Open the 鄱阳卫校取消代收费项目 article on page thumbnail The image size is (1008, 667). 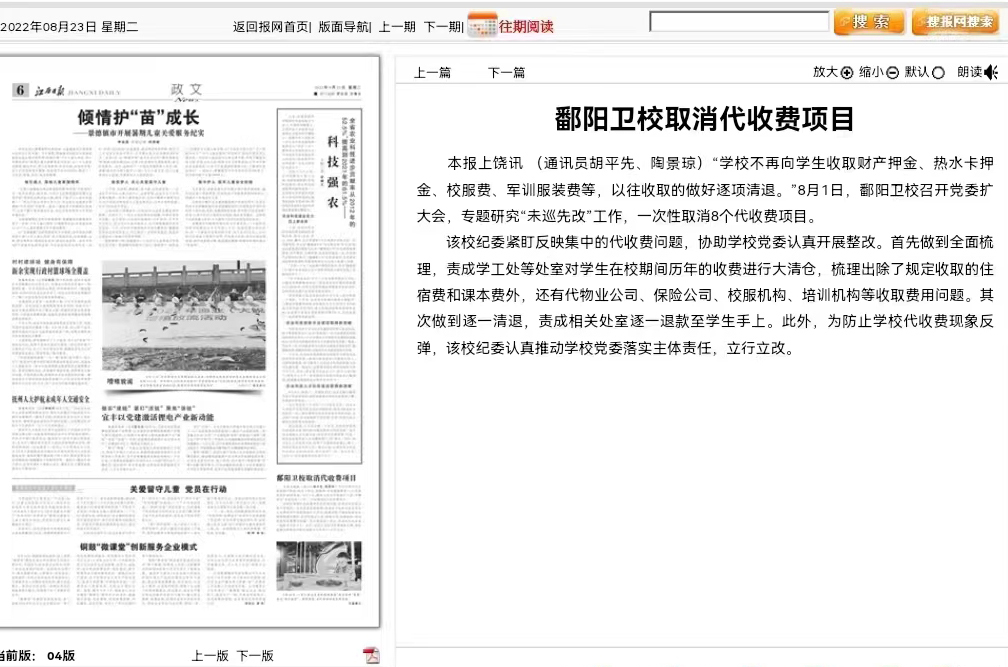[316, 478]
